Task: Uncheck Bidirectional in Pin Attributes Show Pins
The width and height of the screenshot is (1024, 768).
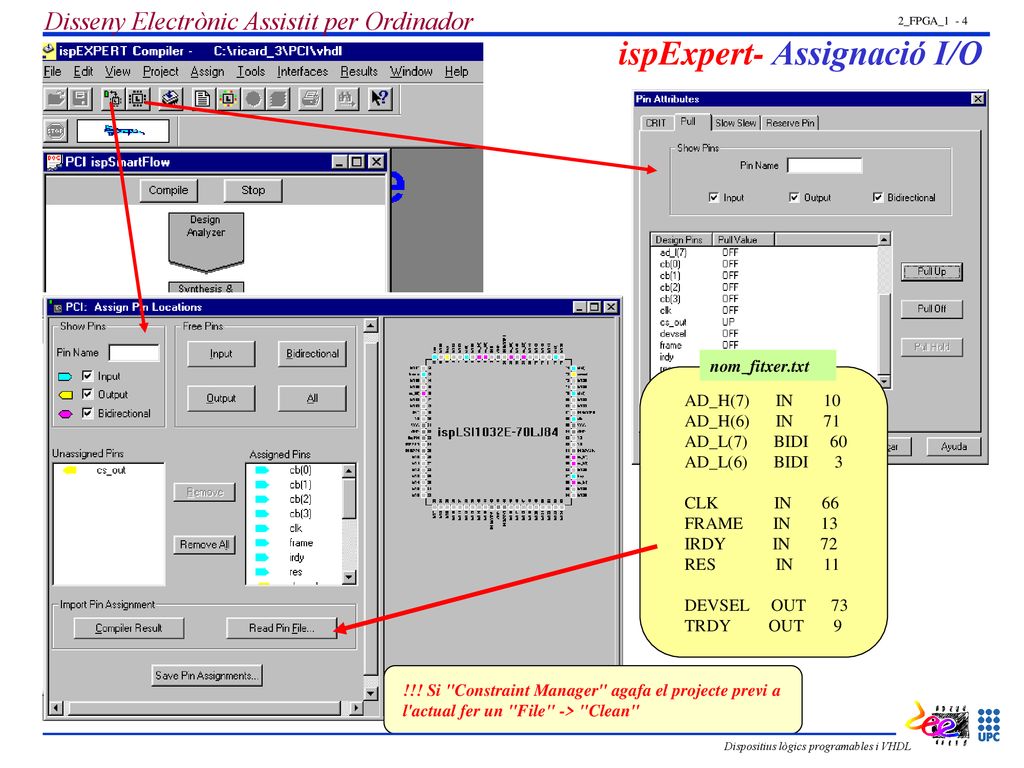Action: click(x=878, y=197)
